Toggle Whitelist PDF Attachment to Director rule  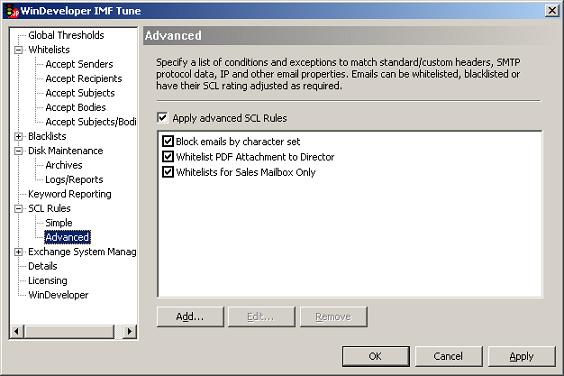168,157
